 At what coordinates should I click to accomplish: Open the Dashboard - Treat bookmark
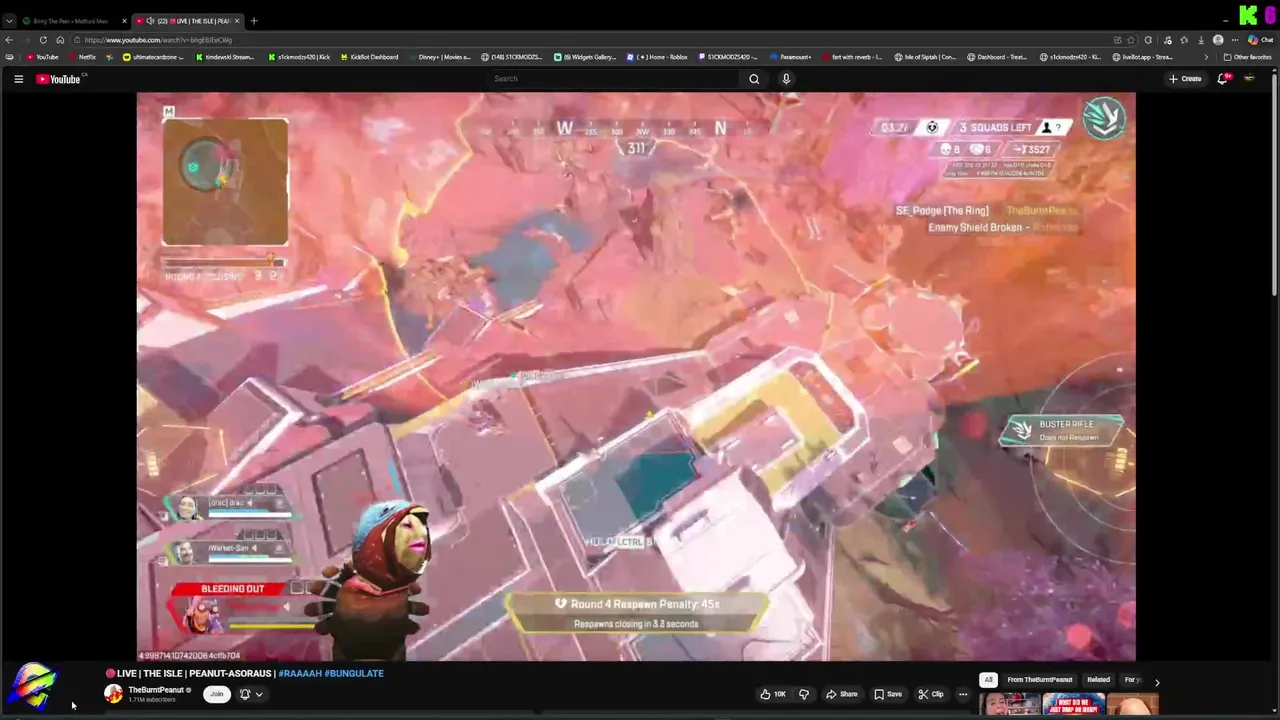click(x=998, y=57)
